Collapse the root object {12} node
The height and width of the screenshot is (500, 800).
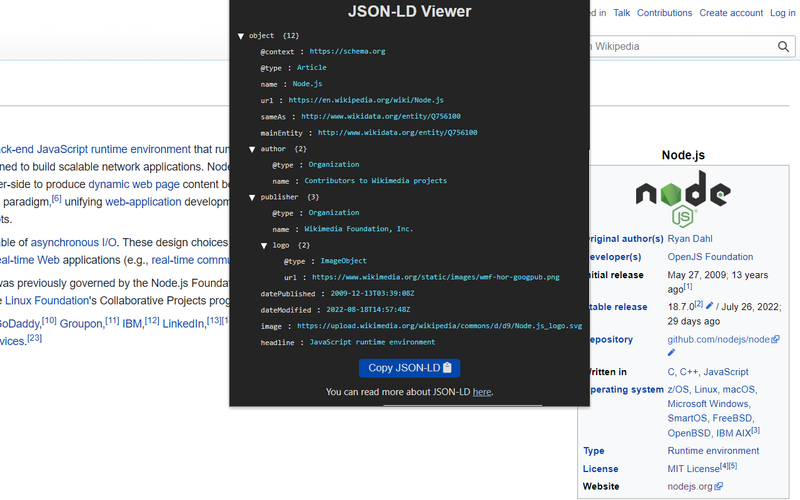click(x=241, y=36)
